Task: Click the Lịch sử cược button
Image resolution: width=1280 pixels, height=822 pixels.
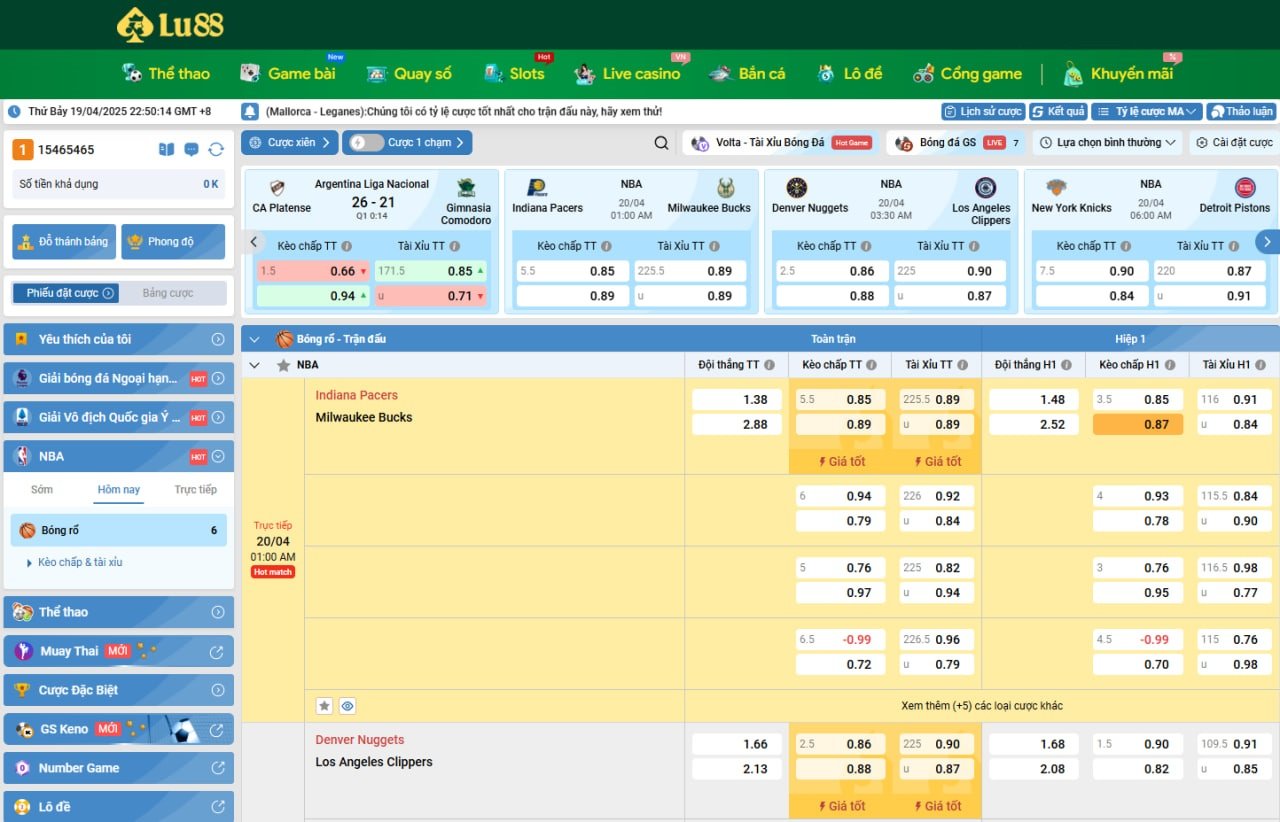Action: coord(982,112)
